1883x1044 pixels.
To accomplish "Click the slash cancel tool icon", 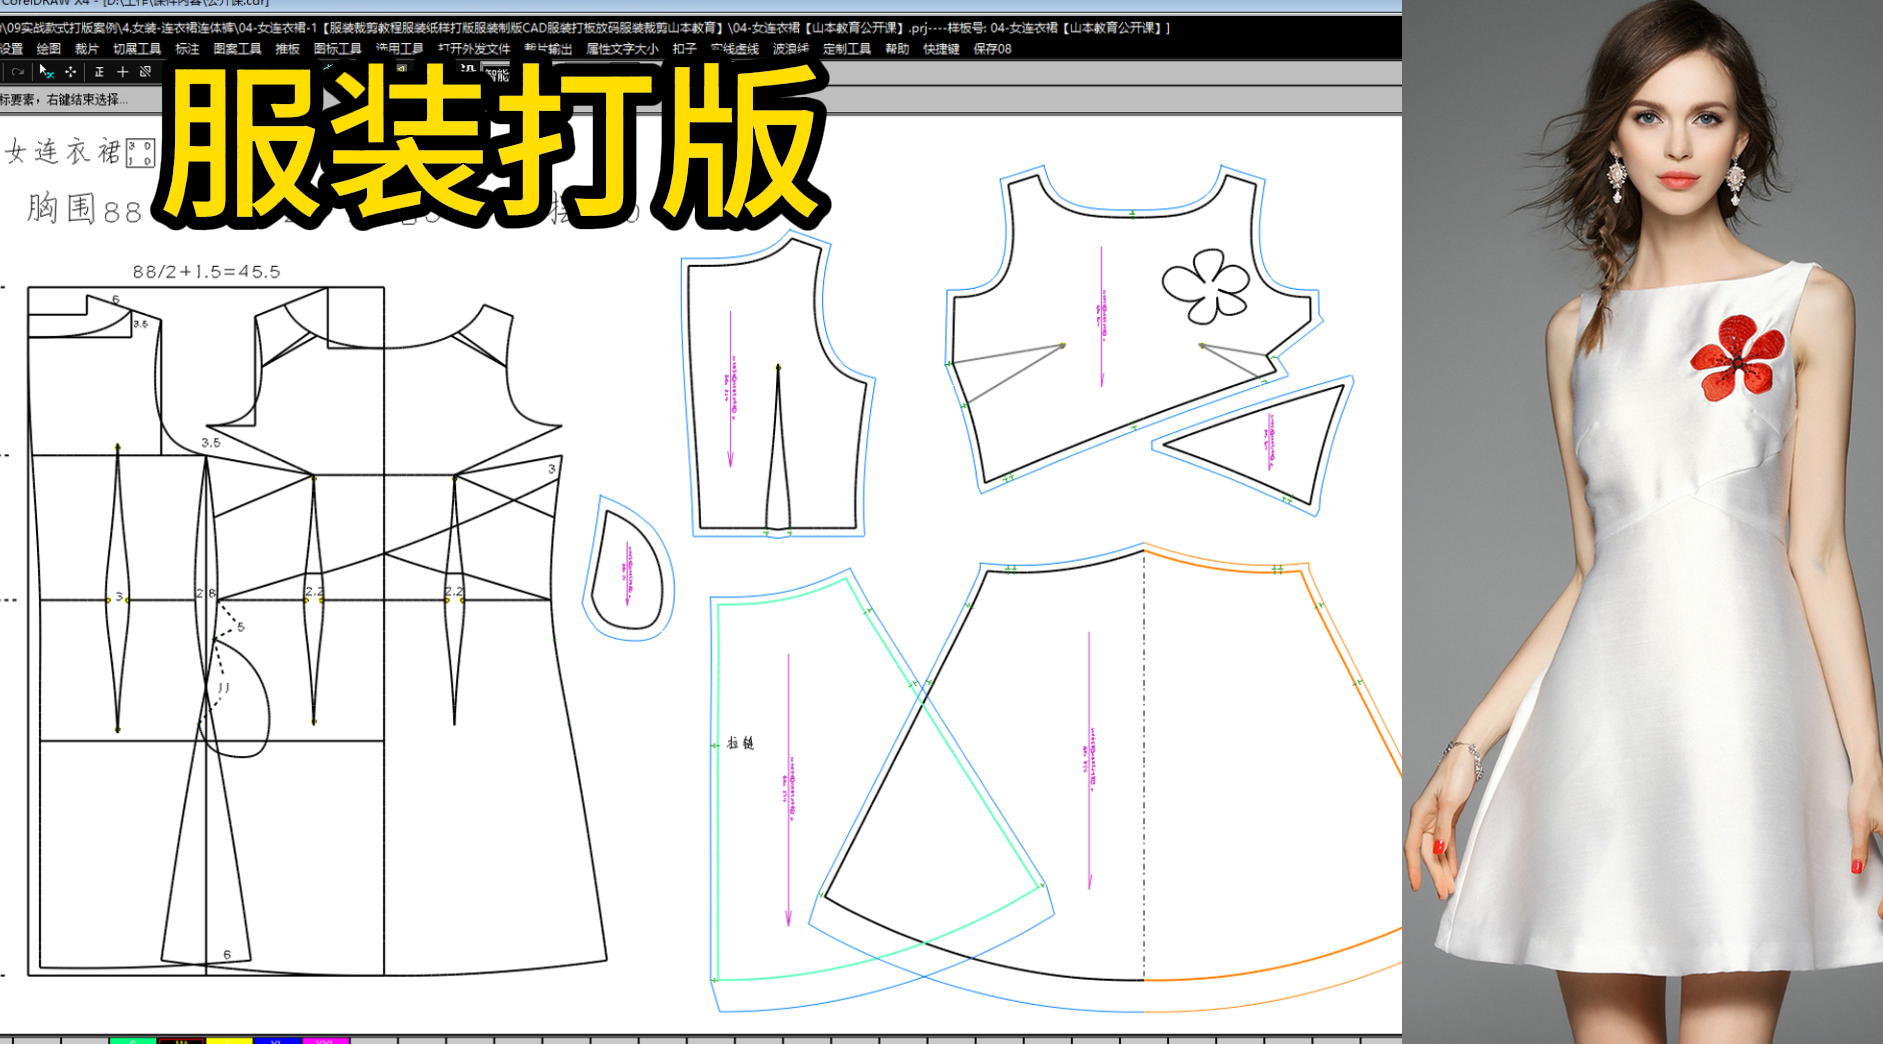I will (146, 72).
